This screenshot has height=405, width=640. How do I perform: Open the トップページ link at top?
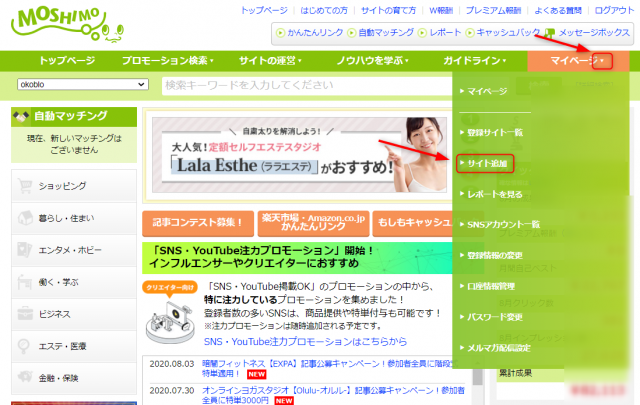(264, 10)
